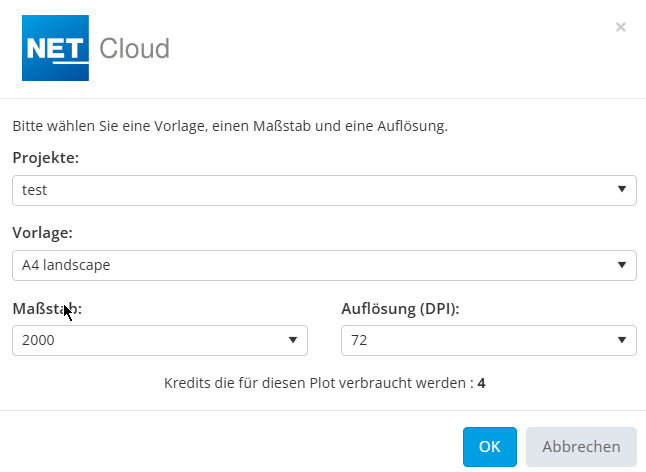Click the arrow of the Auflösung combo box
Screen dimensions: 646x472
click(622, 341)
